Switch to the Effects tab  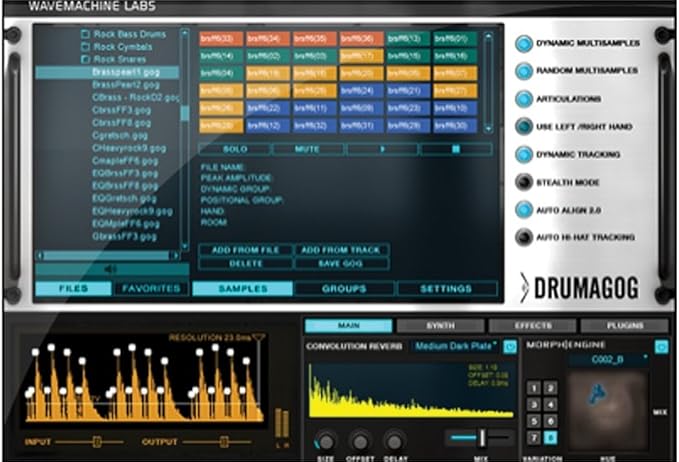pyautogui.click(x=532, y=326)
